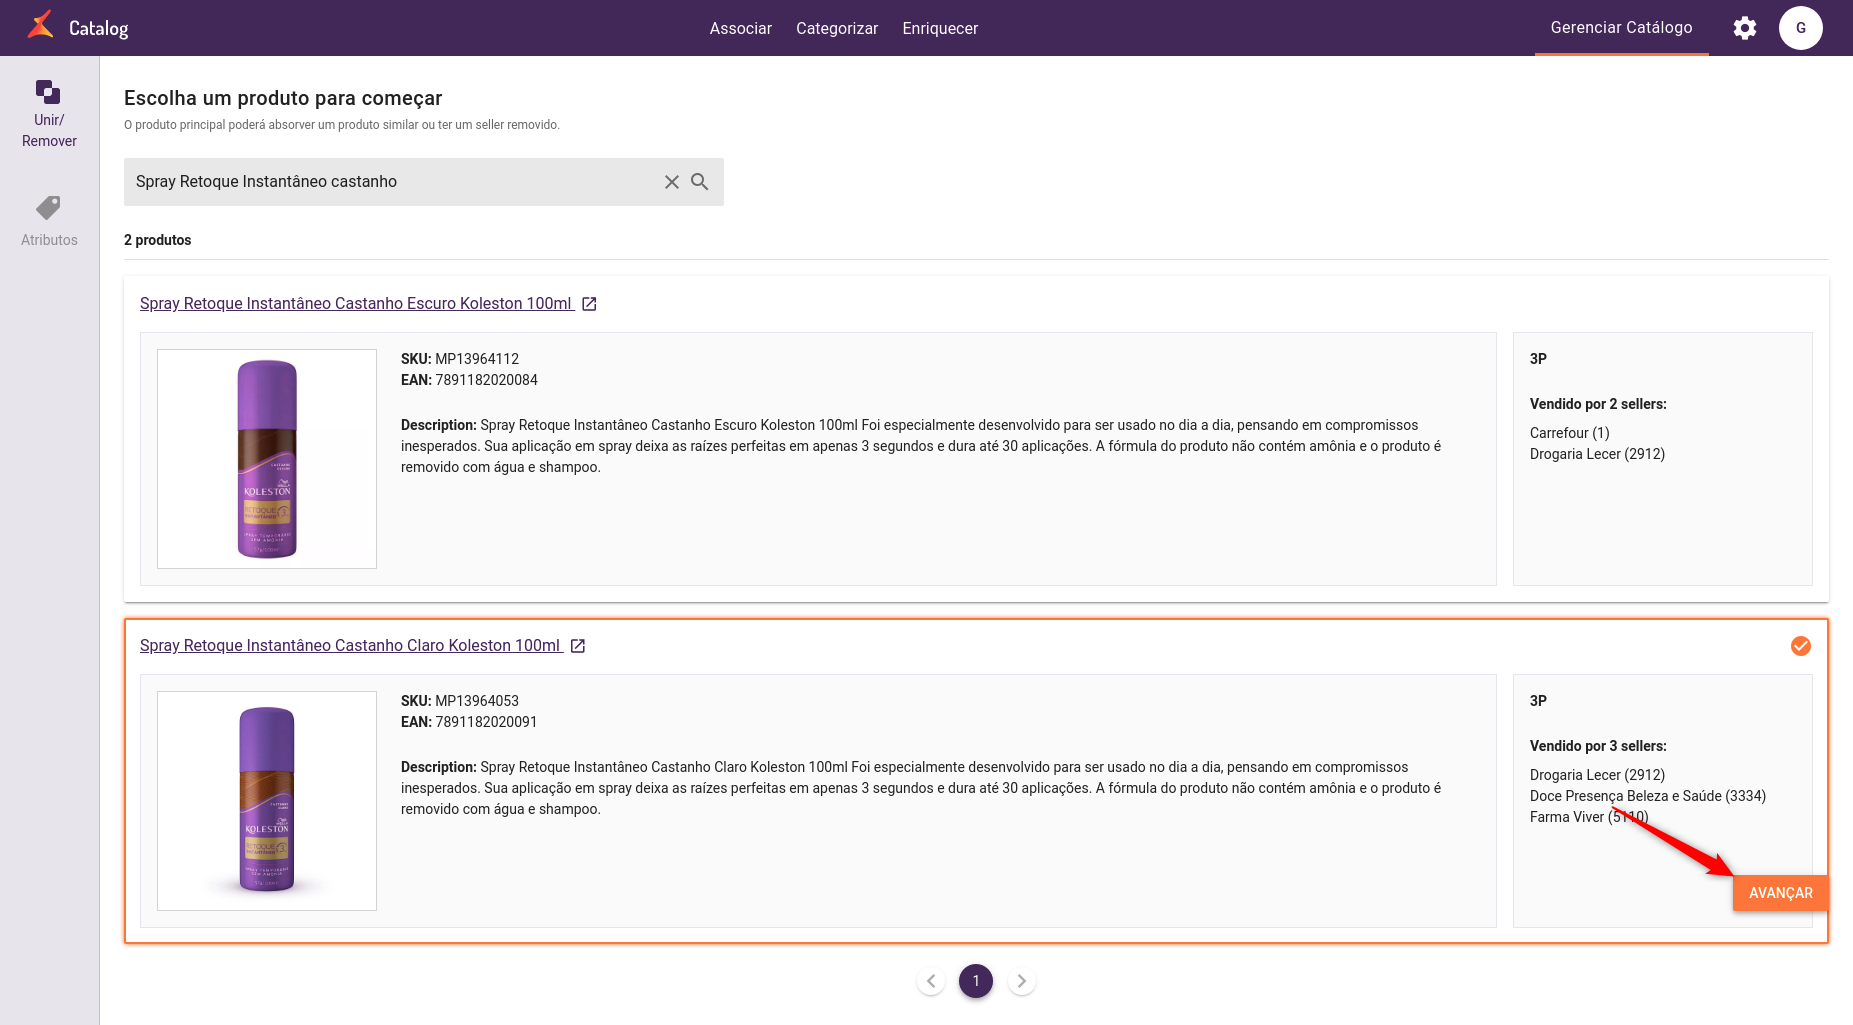Click Farma Viver seller entry
Image resolution: width=1853 pixels, height=1025 pixels.
coord(1589,817)
